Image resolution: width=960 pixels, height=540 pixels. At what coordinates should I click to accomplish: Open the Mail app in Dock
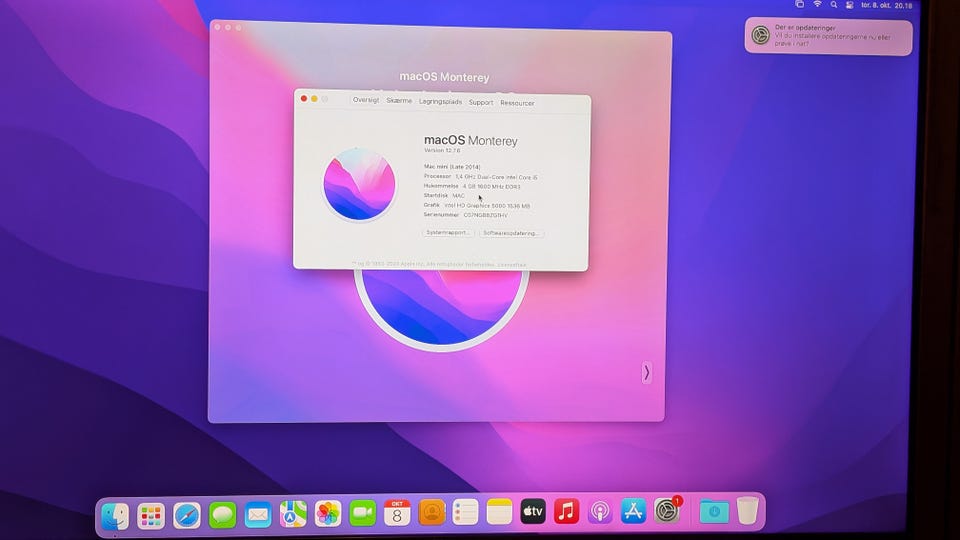click(258, 514)
